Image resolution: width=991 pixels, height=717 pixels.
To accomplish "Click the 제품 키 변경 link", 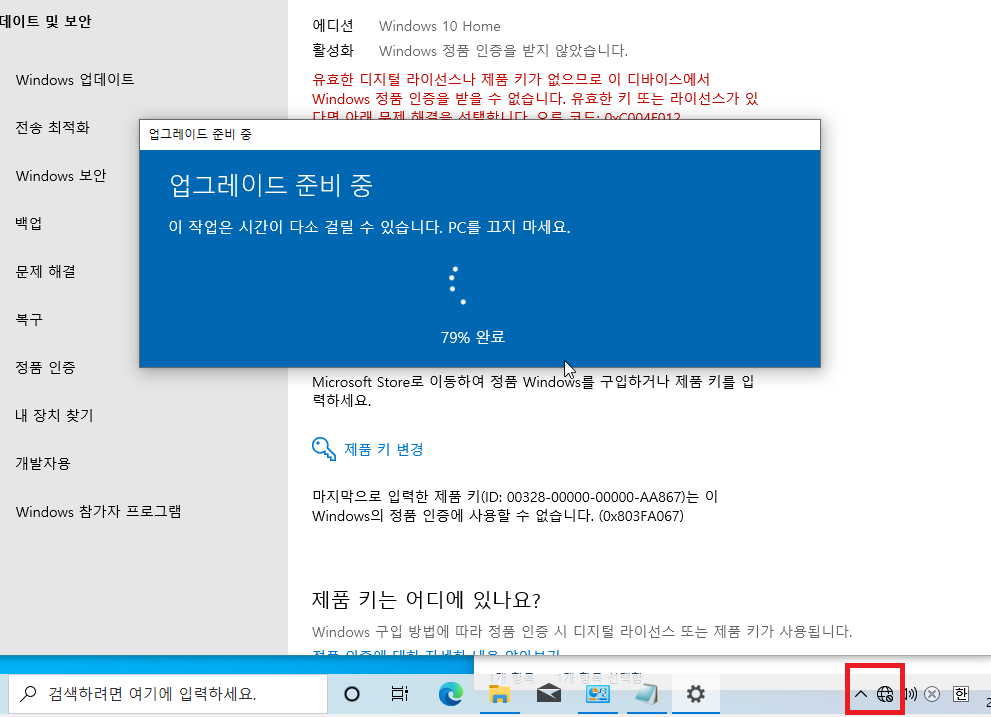I will pyautogui.click(x=384, y=450).
